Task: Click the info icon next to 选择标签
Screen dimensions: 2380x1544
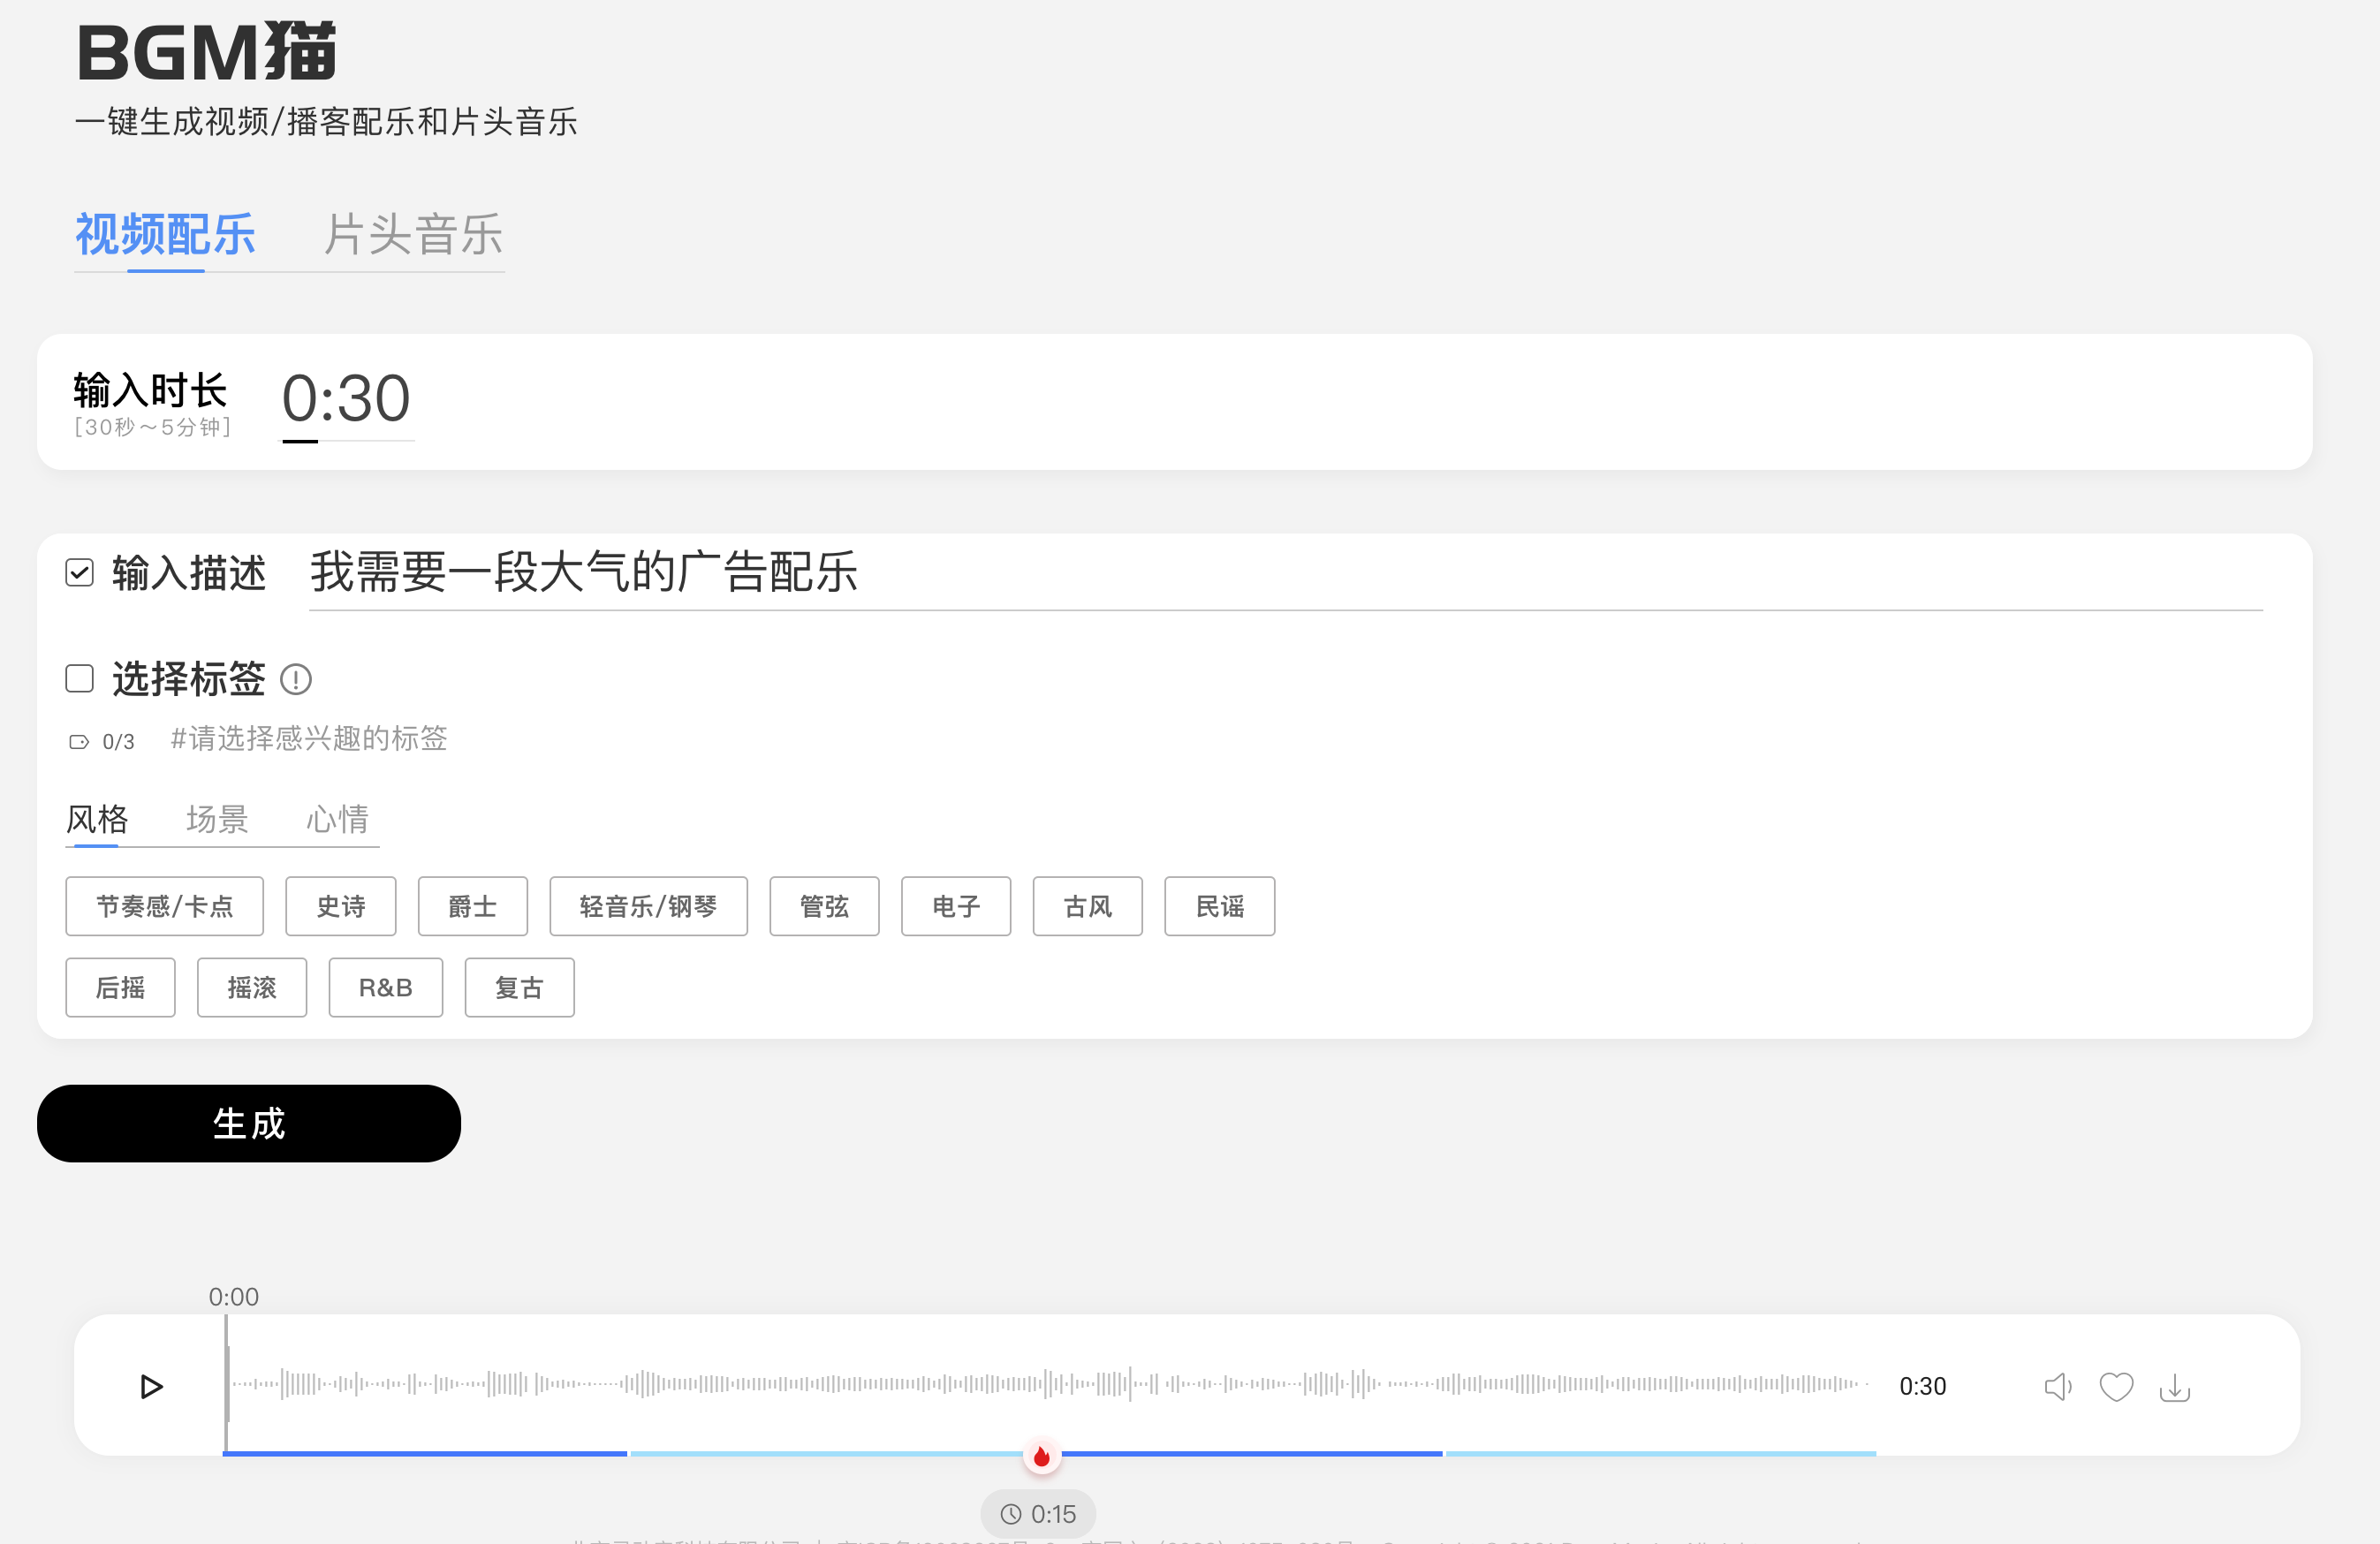Action: pyautogui.click(x=295, y=680)
